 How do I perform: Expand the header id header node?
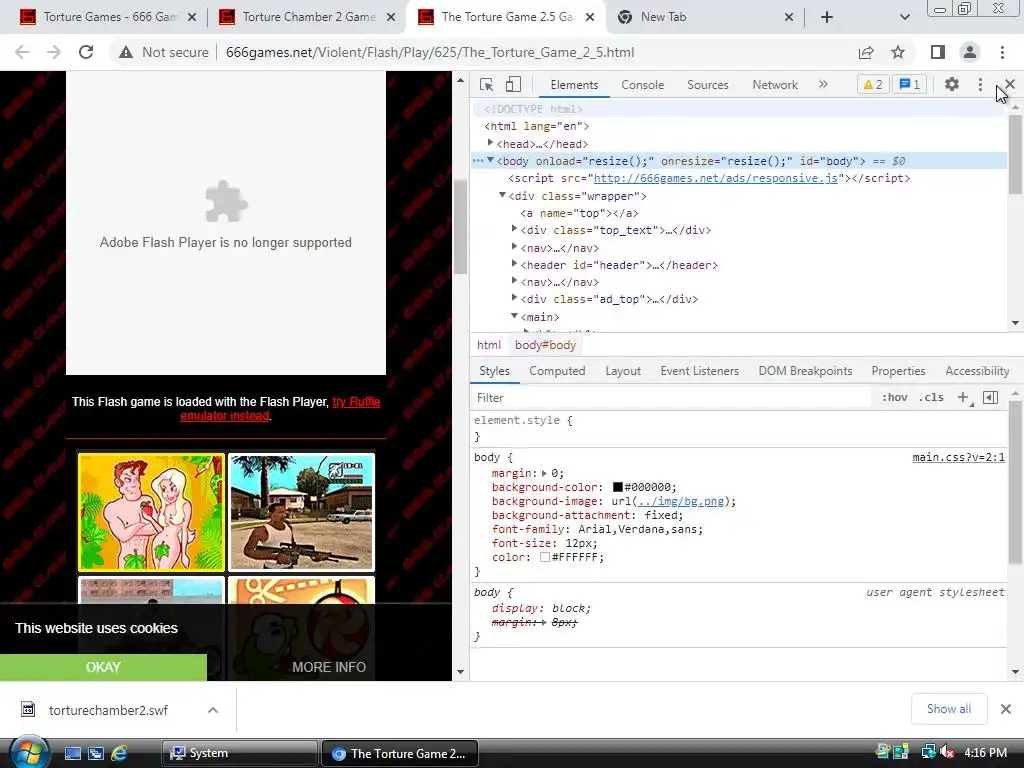click(x=514, y=264)
